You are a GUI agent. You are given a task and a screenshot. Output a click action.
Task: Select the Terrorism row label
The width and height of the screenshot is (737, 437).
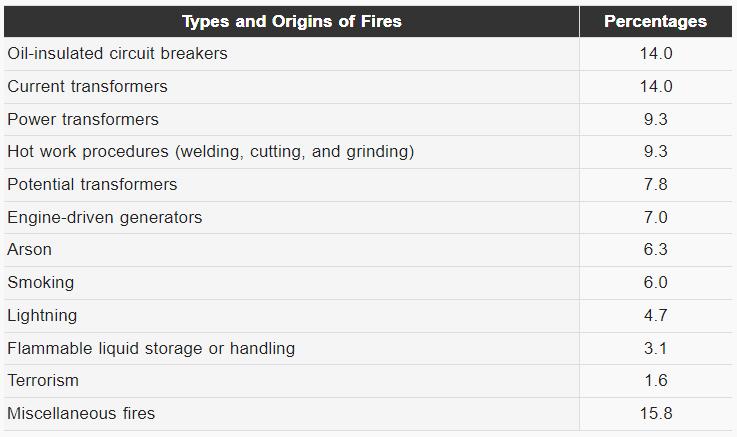click(43, 381)
